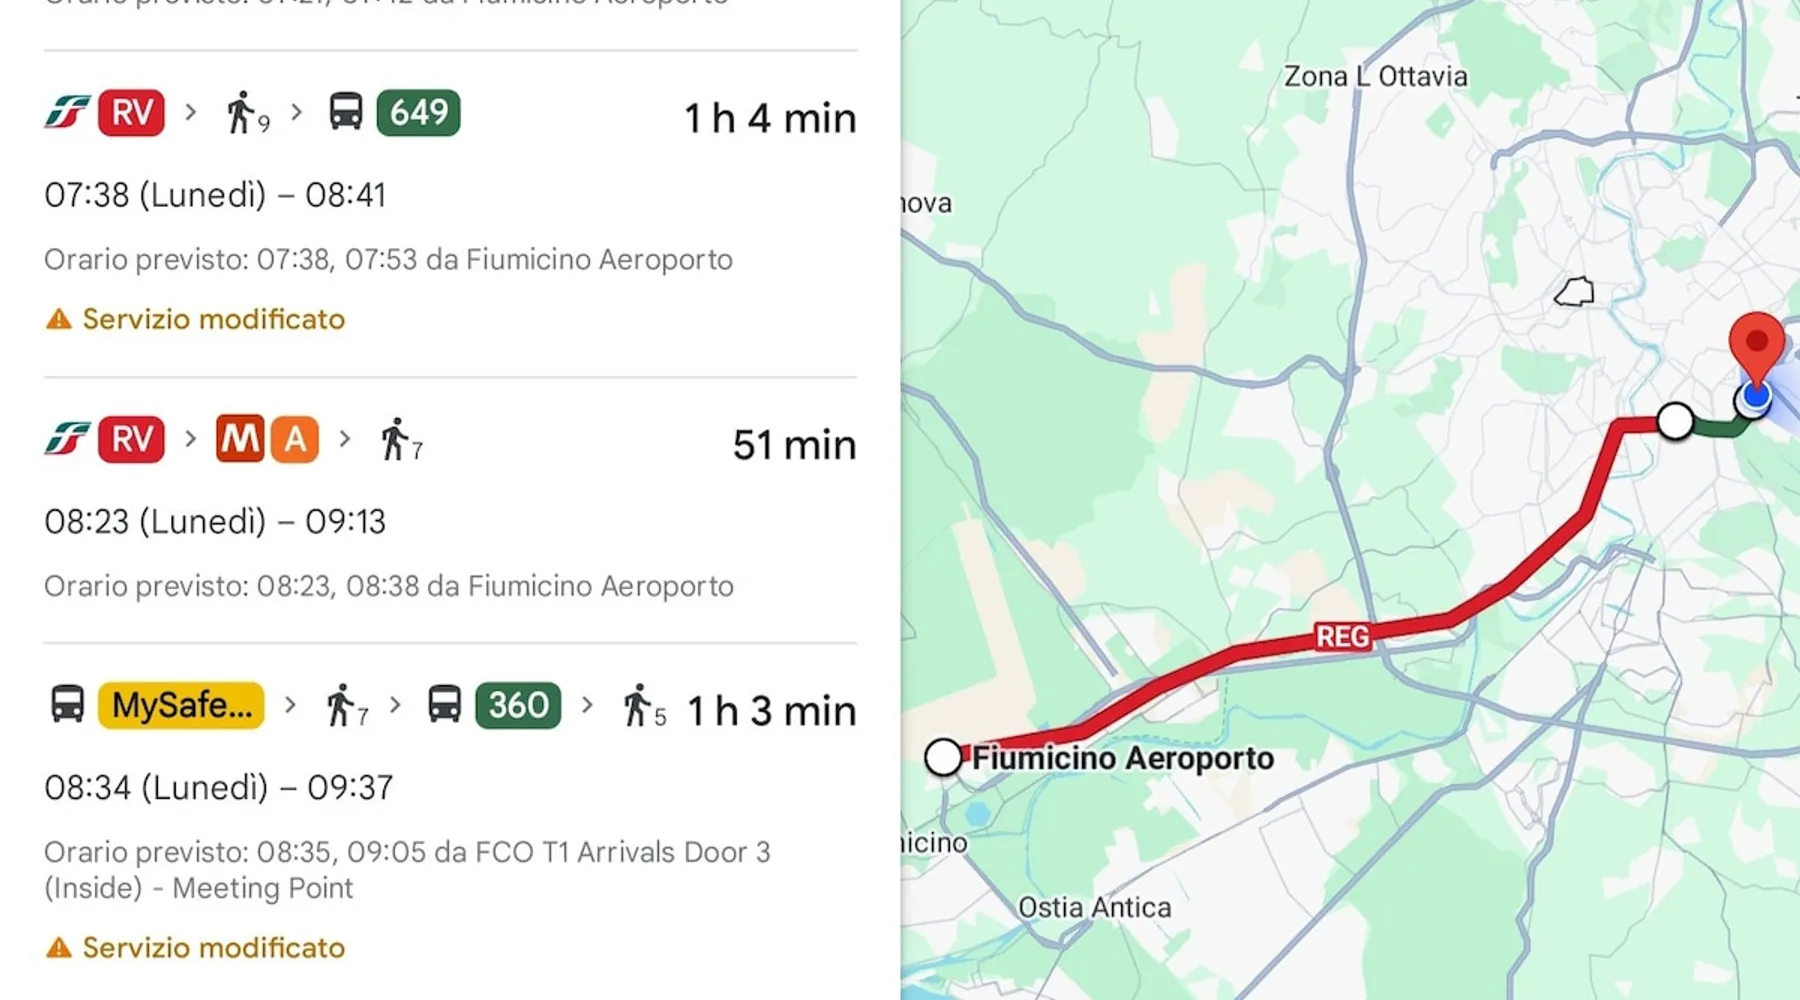The image size is (1800, 1000).
Task: Click the white transfer stop circle on map
Action: pos(1675,421)
